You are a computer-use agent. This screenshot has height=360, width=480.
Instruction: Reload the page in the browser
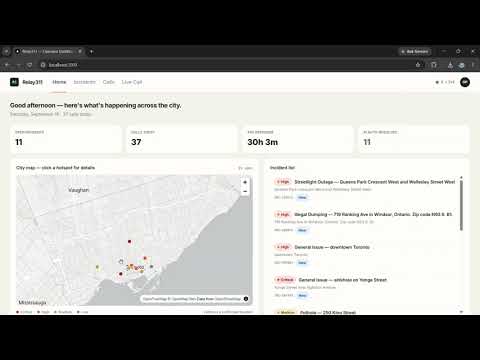(30, 65)
